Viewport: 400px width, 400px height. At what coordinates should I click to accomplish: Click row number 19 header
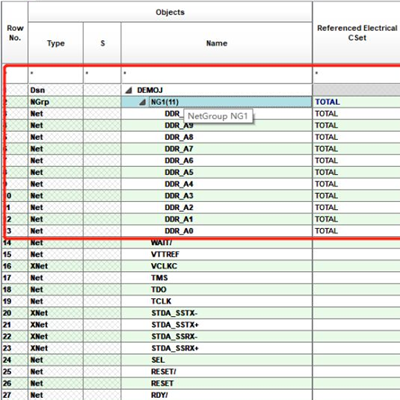[x=15, y=301]
